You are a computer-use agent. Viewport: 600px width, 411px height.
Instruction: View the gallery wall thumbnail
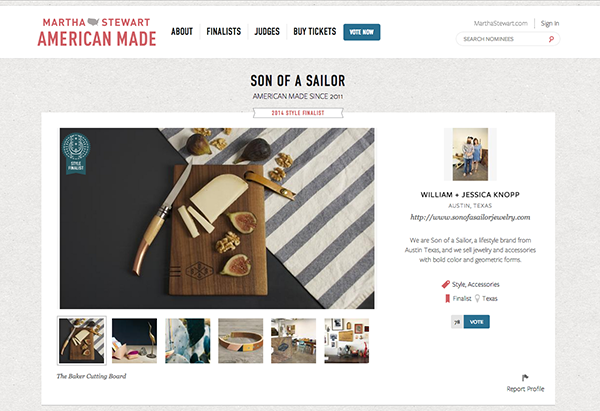[347, 341]
